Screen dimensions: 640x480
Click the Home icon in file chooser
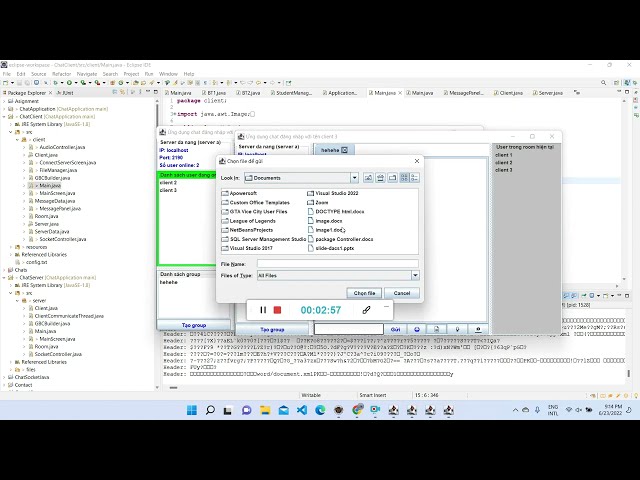[380, 178]
